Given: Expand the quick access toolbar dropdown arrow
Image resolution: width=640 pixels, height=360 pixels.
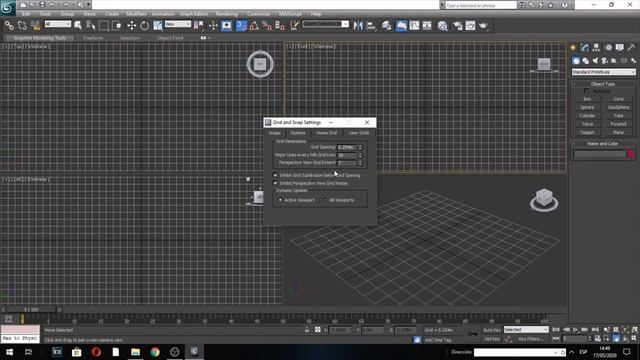Looking at the screenshot, I should 88,5.
